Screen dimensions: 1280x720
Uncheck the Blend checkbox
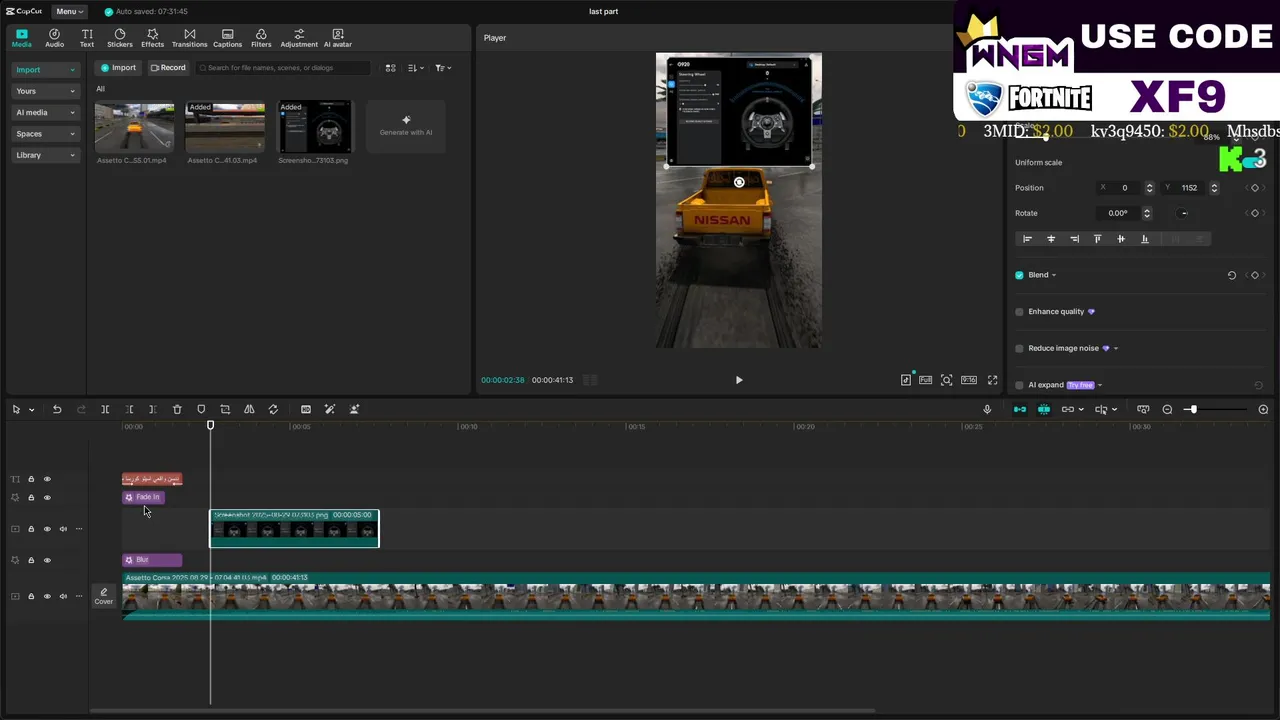(x=1019, y=275)
